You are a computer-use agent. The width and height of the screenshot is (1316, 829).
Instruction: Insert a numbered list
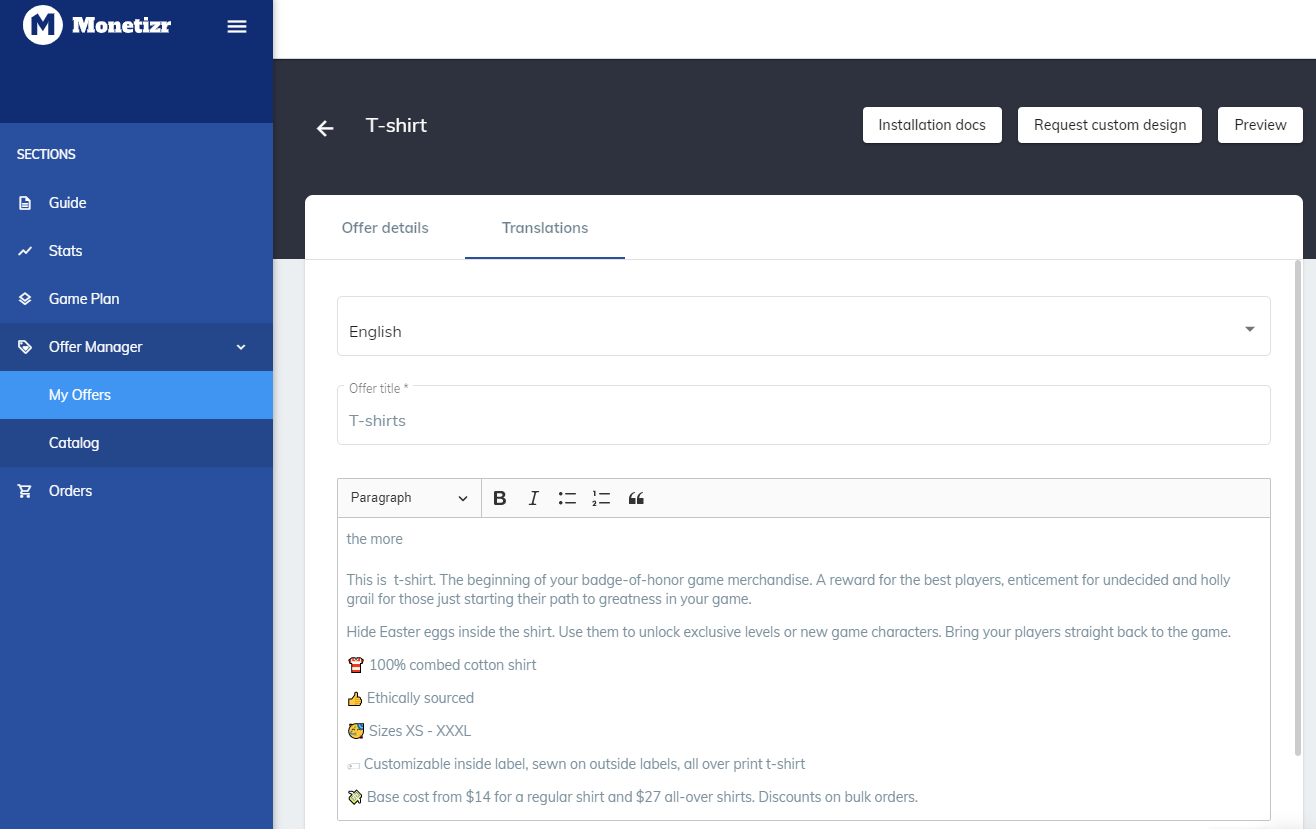(x=601, y=498)
